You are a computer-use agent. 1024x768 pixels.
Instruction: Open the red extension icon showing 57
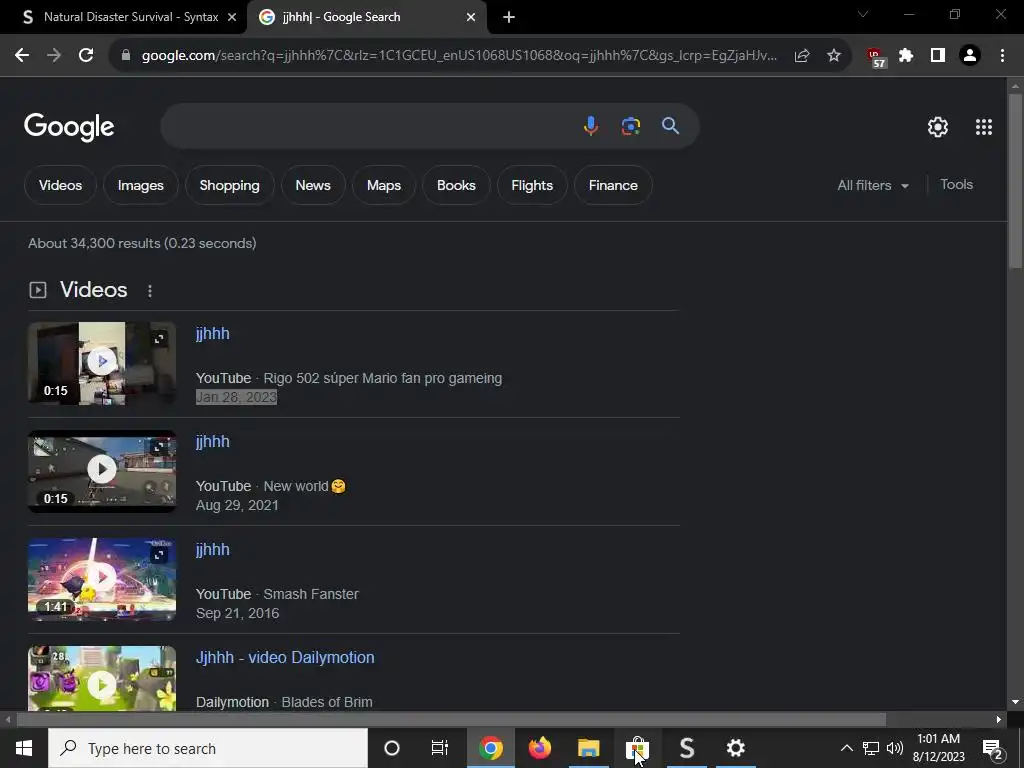(x=875, y=57)
